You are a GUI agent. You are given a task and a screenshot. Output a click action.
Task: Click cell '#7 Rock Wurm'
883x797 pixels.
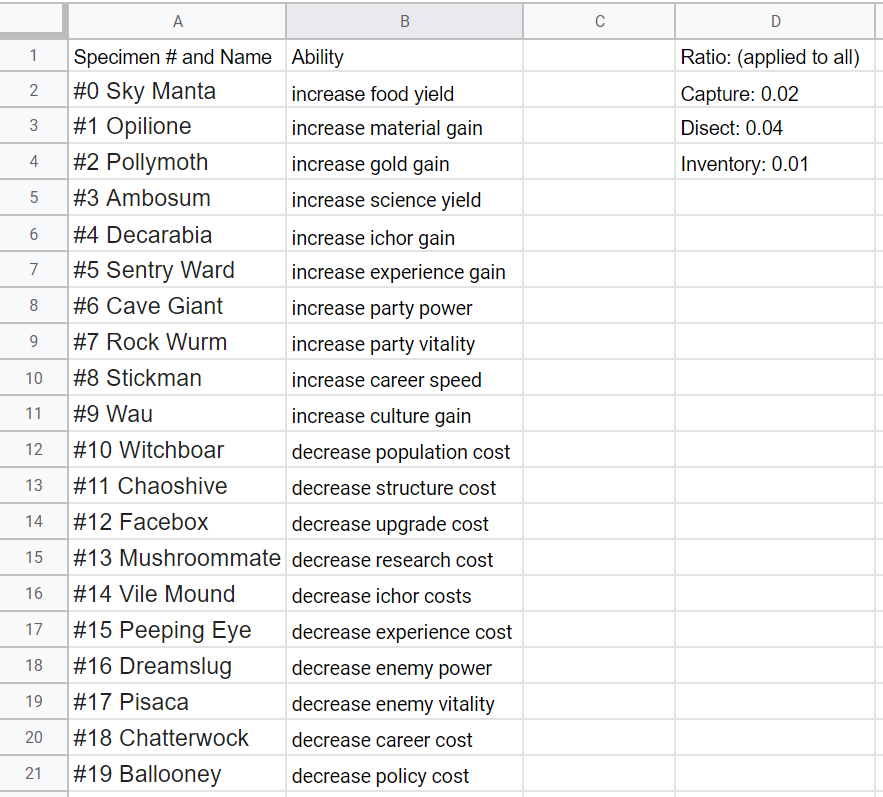[177, 341]
